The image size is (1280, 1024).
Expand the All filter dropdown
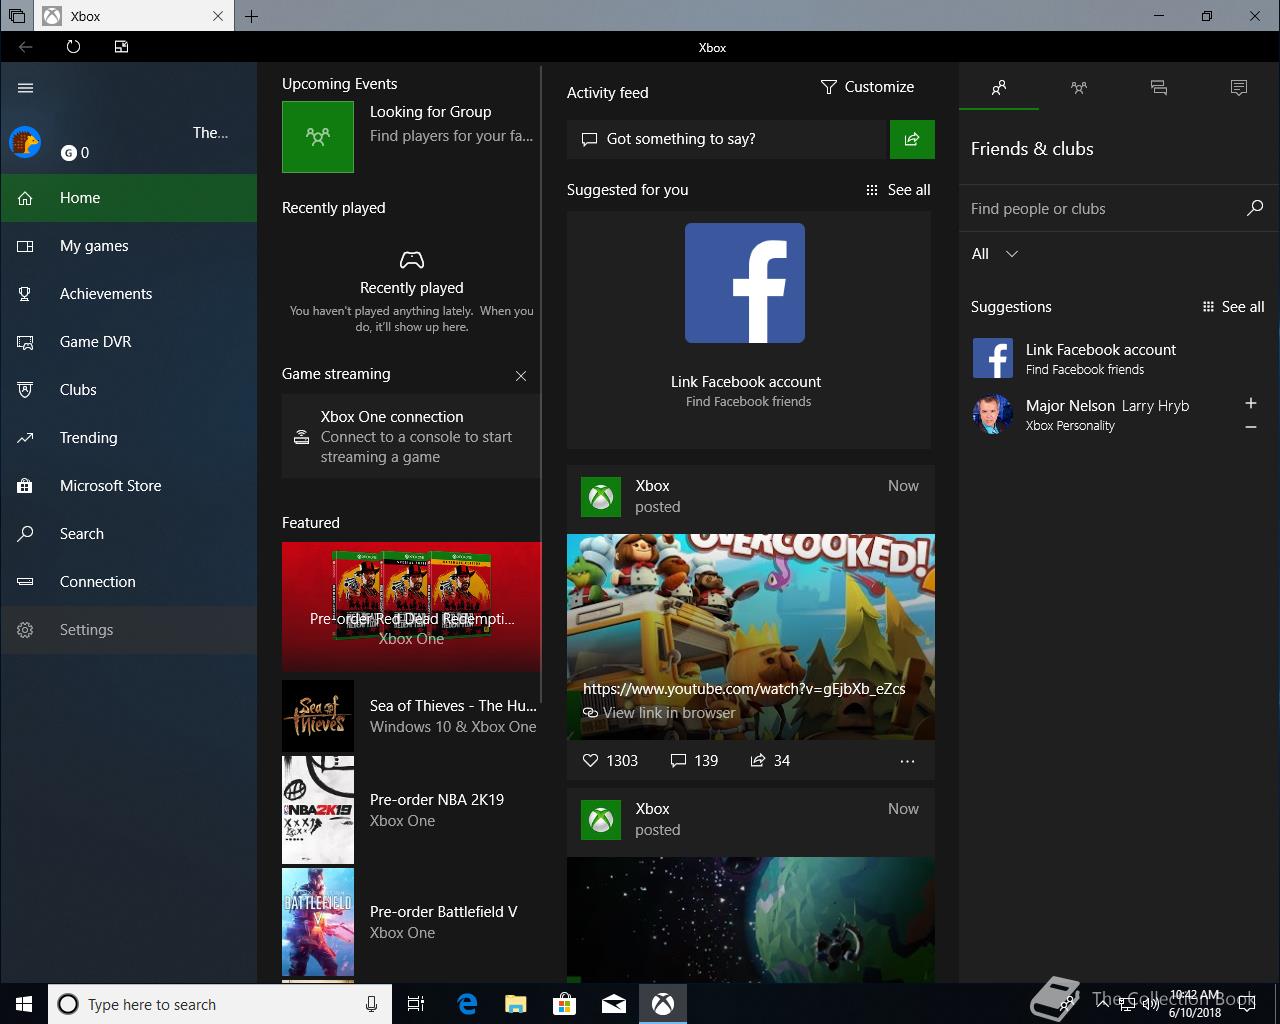tap(995, 254)
